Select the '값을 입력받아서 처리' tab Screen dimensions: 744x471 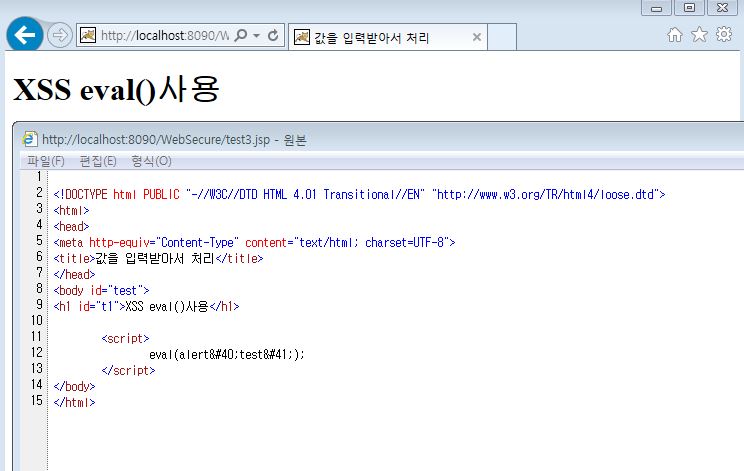click(388, 37)
